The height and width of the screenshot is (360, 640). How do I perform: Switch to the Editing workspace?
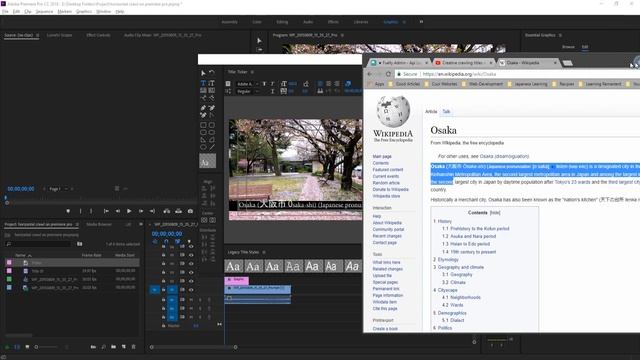point(282,22)
